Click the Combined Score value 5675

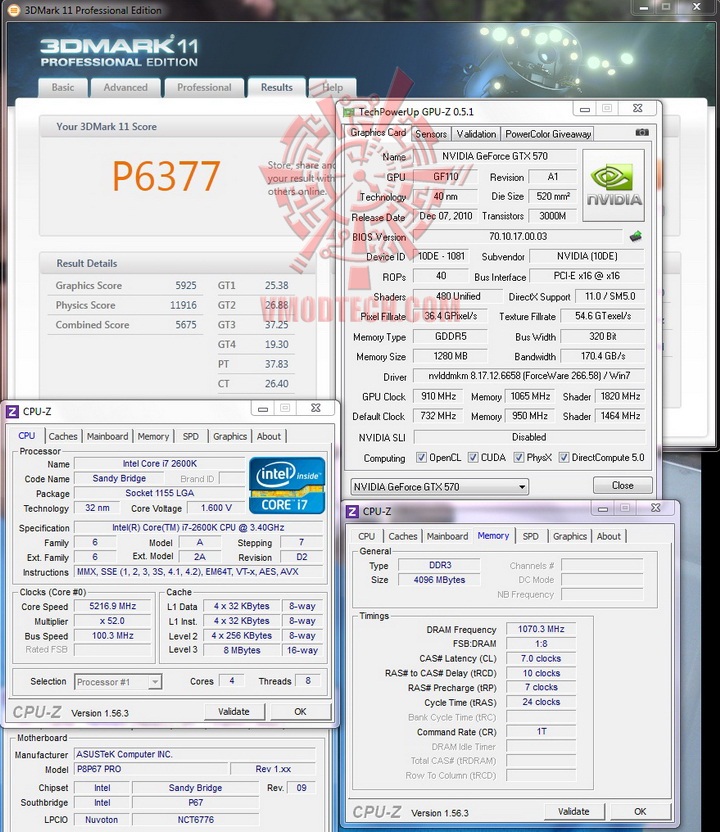click(186, 325)
